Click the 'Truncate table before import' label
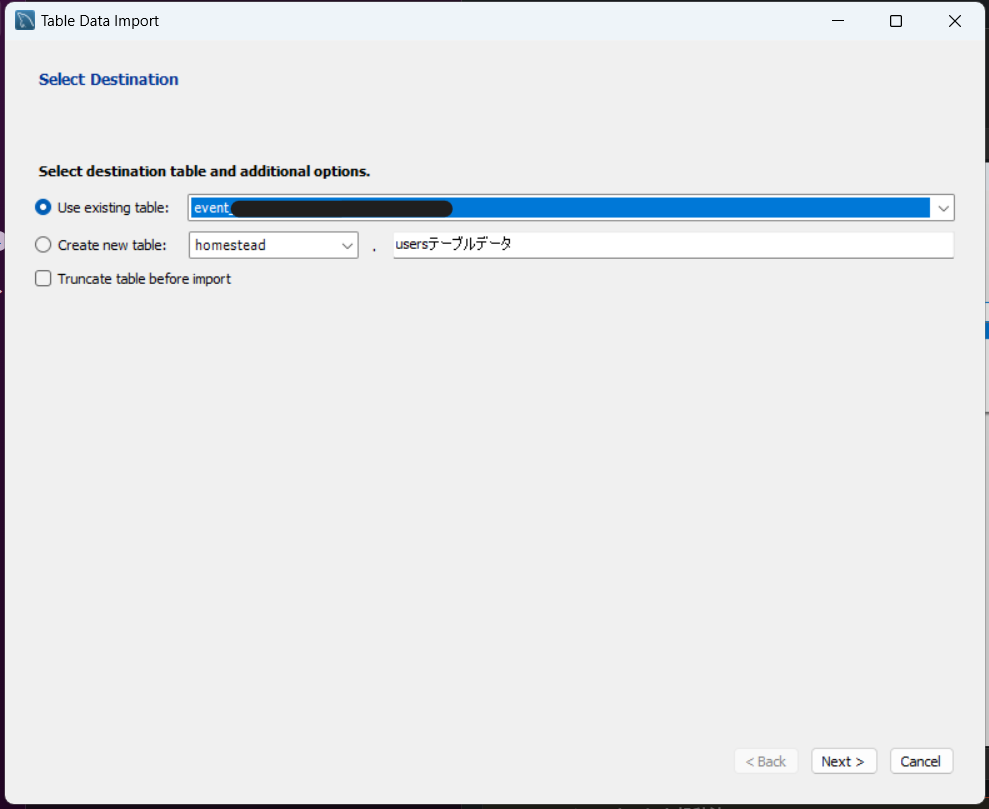Image resolution: width=989 pixels, height=809 pixels. coord(144,279)
